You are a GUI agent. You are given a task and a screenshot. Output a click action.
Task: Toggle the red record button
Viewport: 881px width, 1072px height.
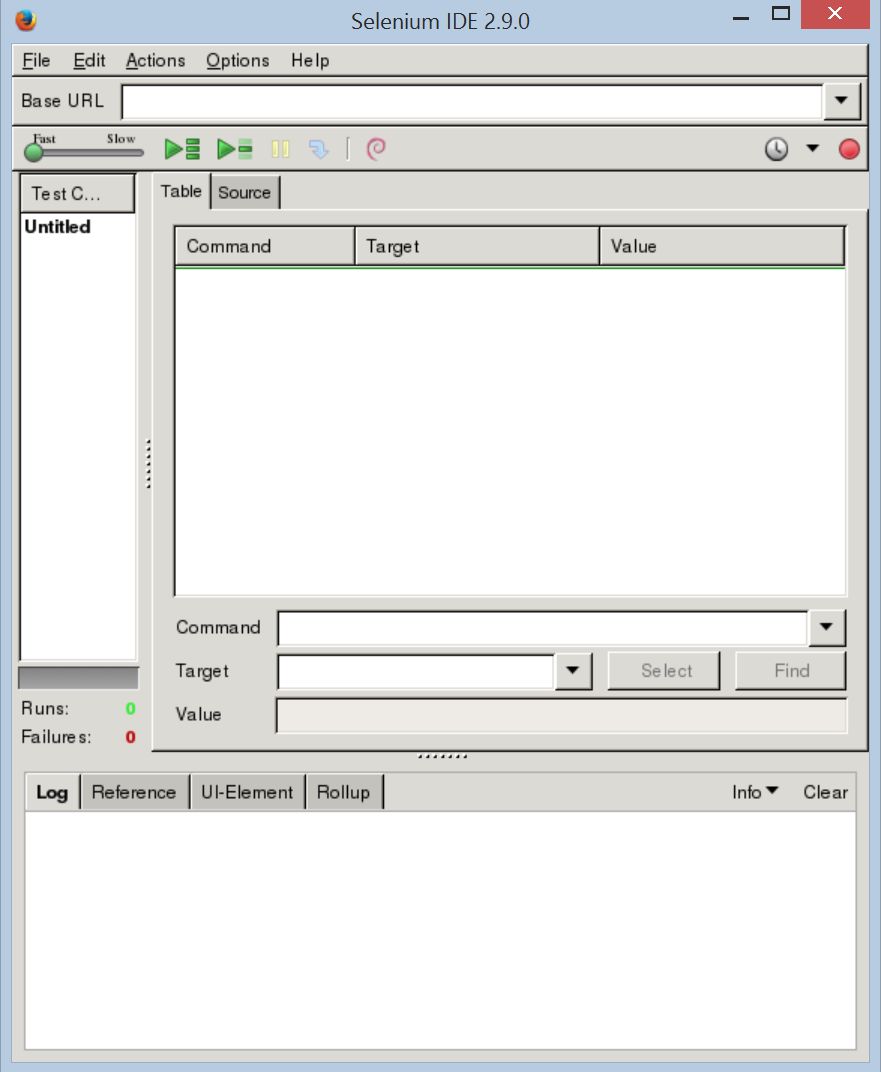click(849, 149)
